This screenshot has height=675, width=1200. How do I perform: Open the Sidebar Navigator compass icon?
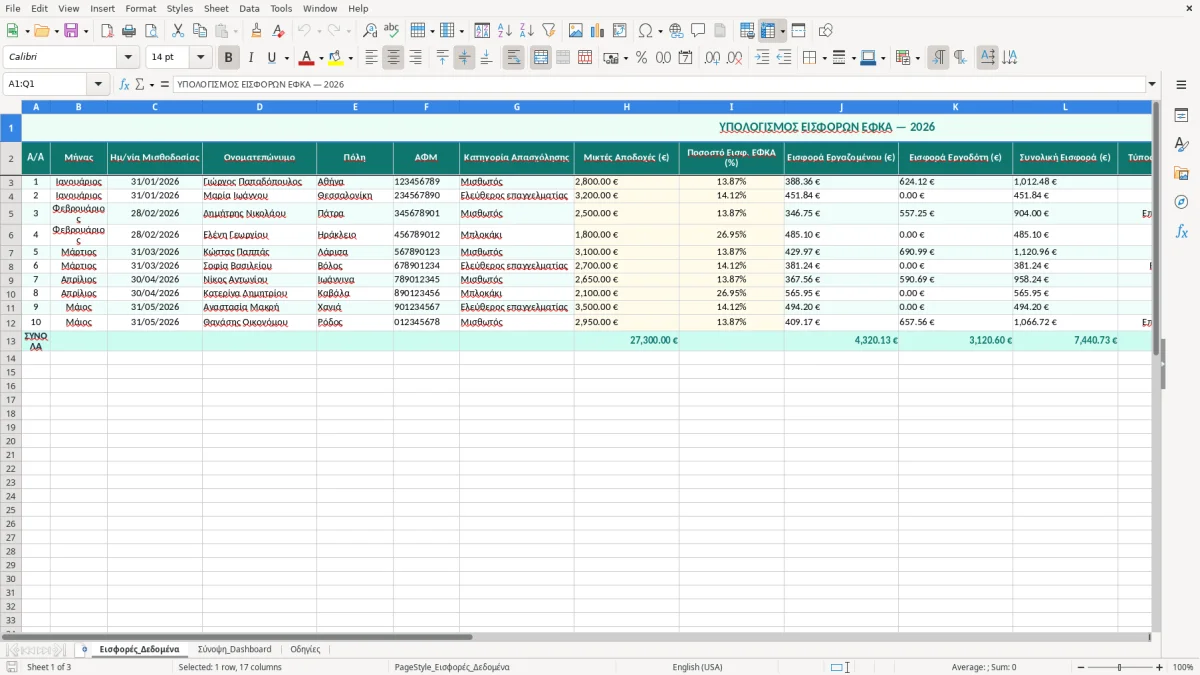pyautogui.click(x=1181, y=202)
